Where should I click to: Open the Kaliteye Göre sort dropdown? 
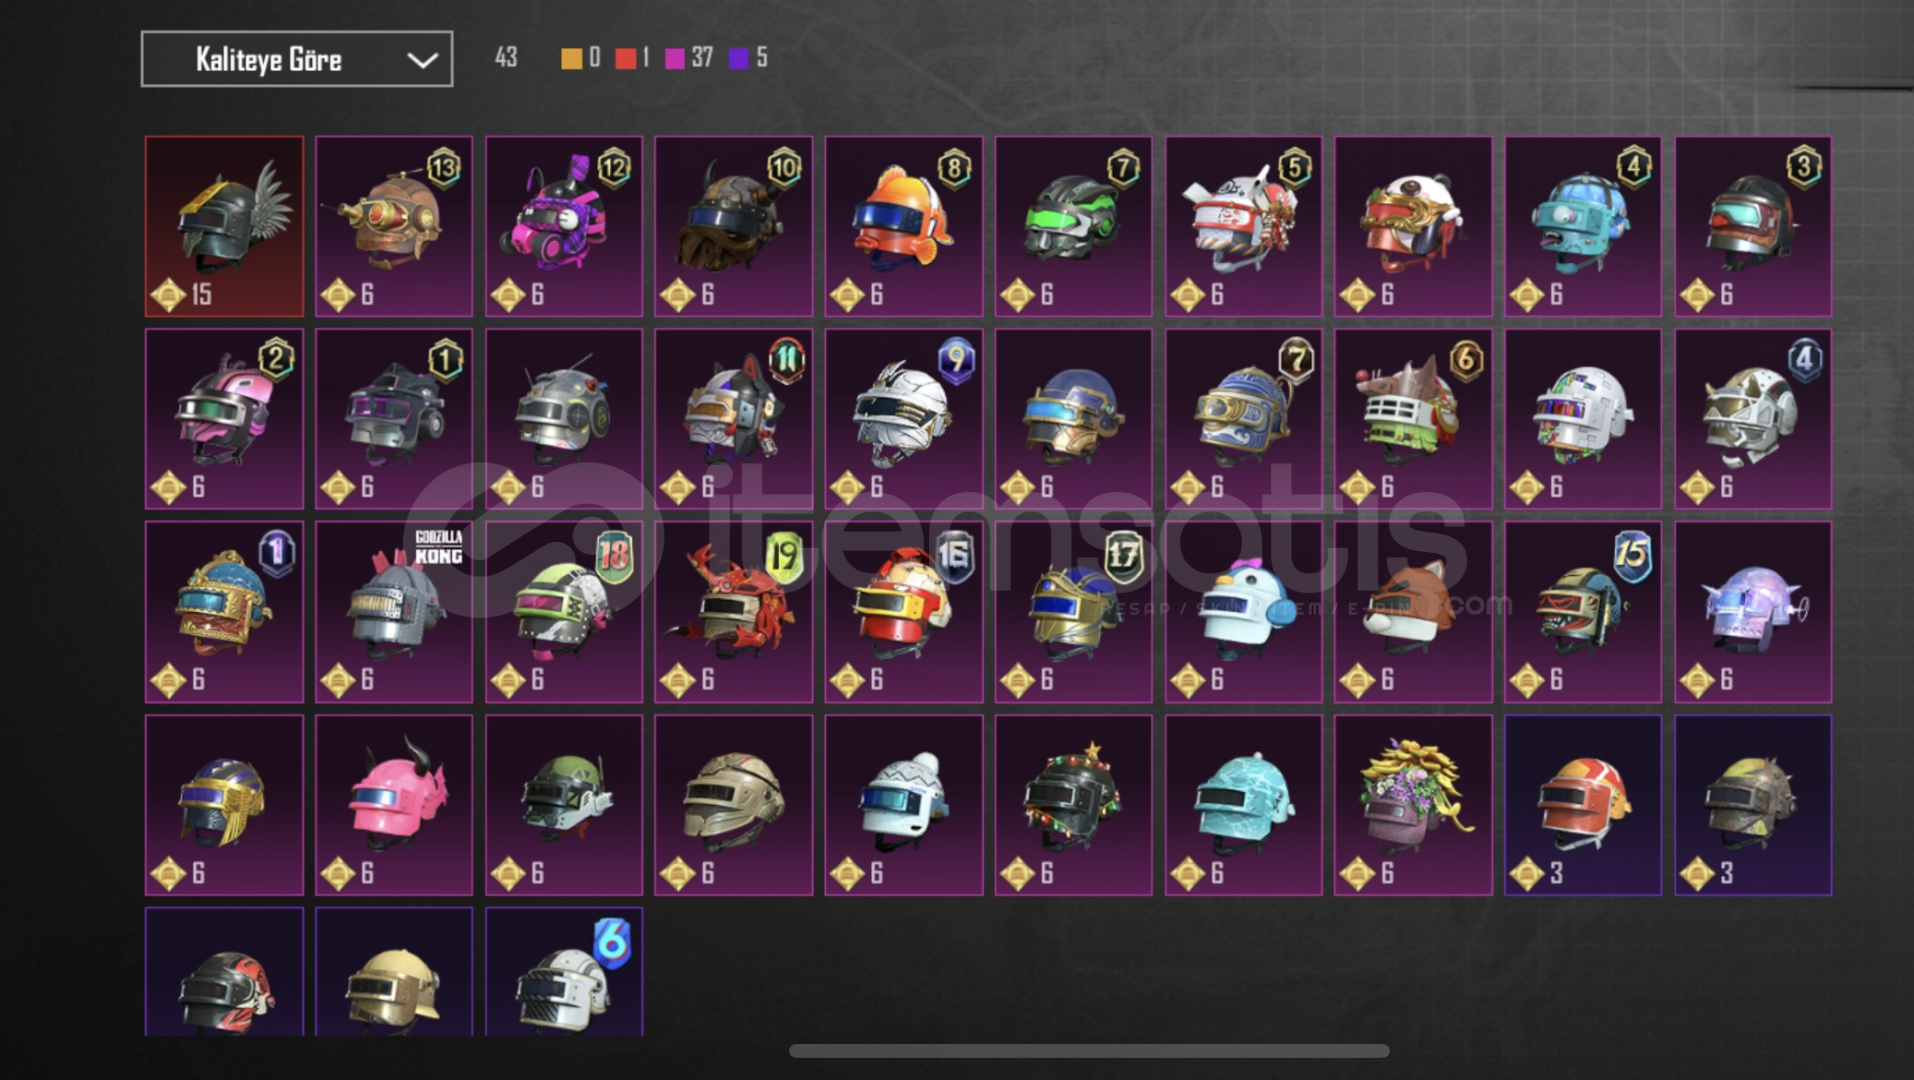click(x=297, y=59)
